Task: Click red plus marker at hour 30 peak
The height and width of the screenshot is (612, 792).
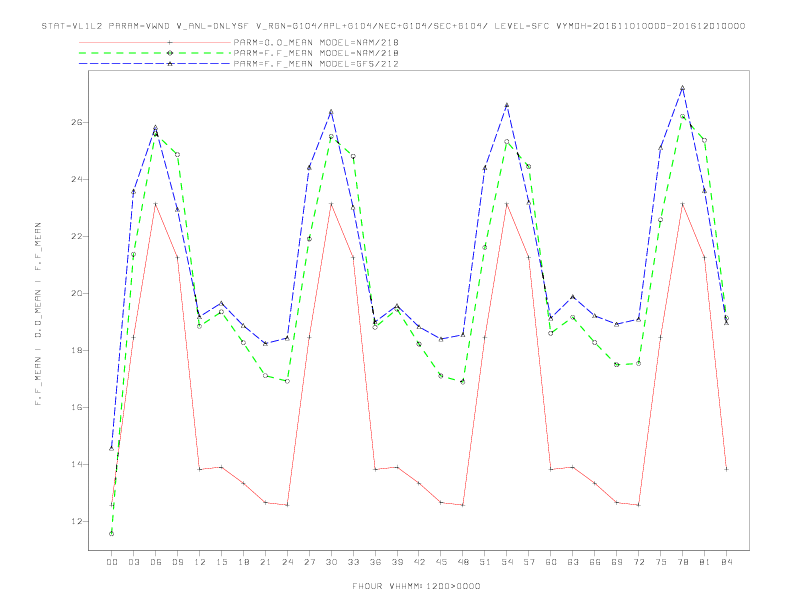Action: pos(331,204)
